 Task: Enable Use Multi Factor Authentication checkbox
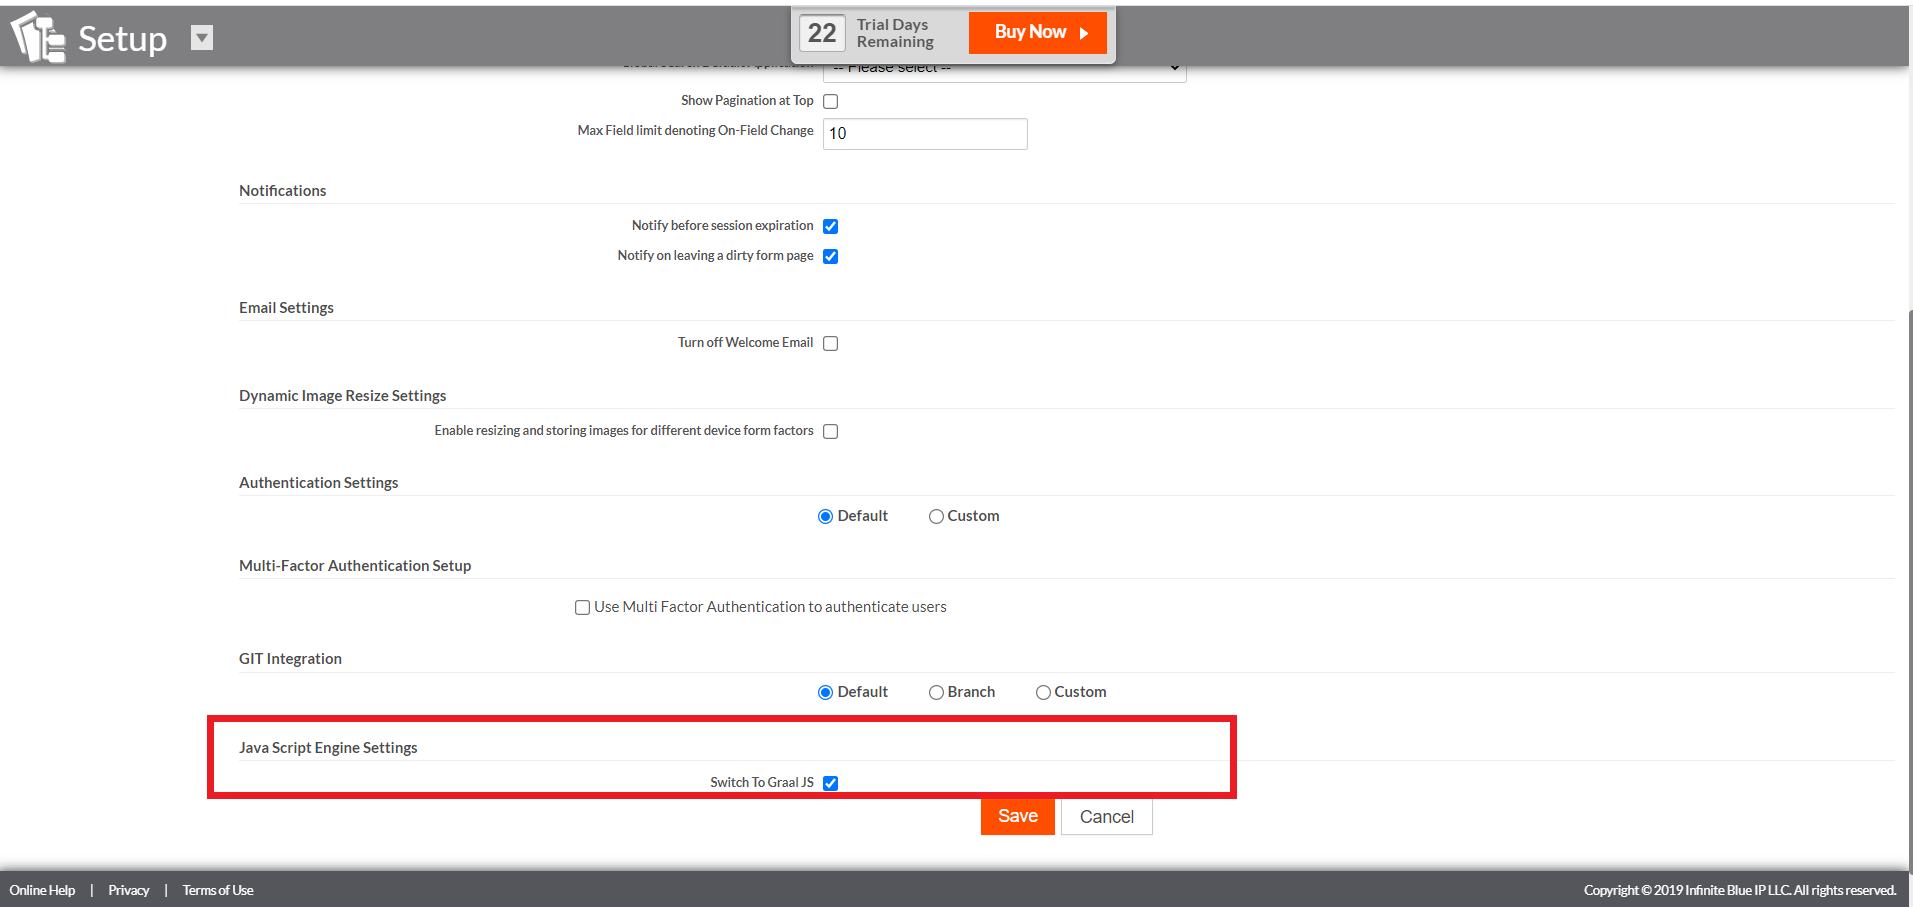pos(582,607)
